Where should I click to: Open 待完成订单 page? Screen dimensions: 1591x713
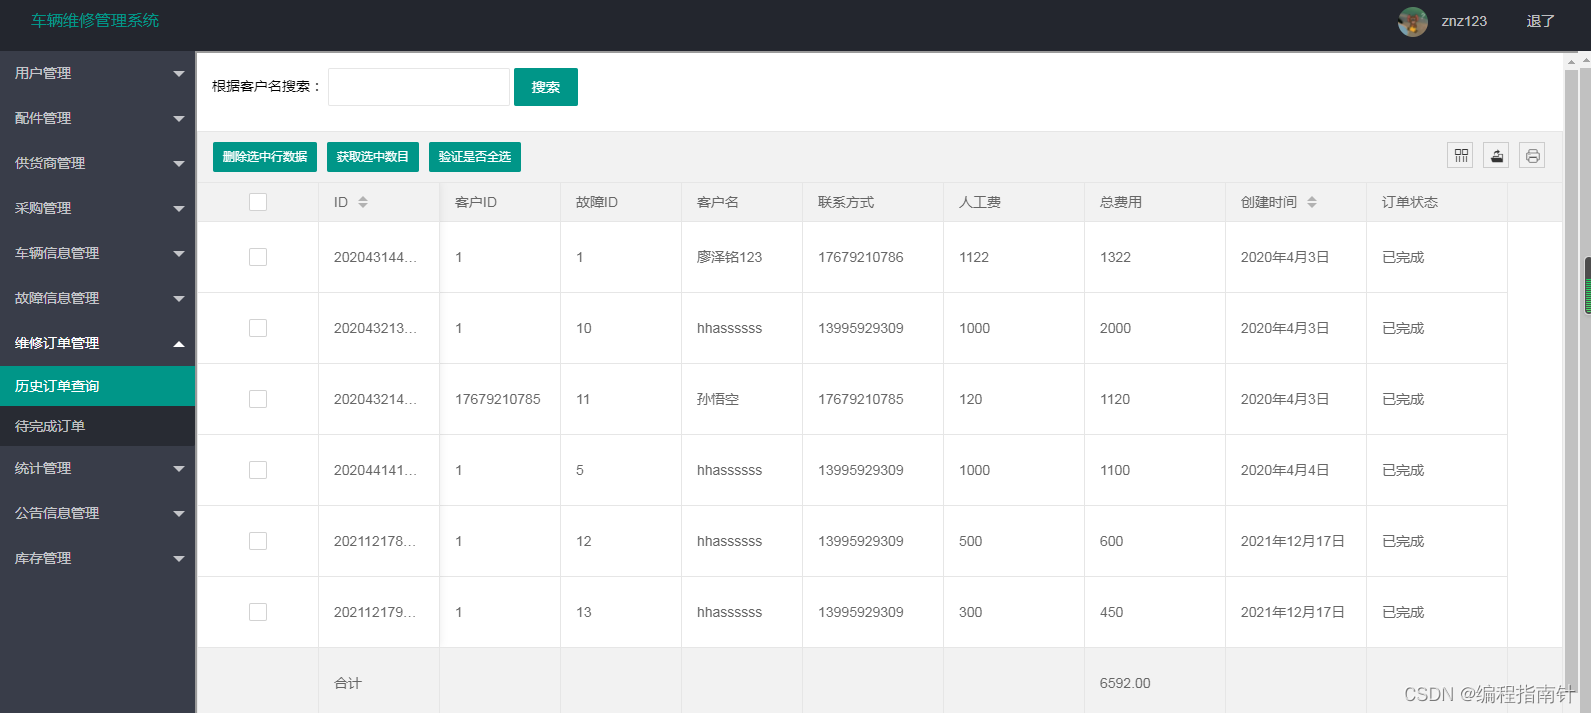tap(97, 426)
